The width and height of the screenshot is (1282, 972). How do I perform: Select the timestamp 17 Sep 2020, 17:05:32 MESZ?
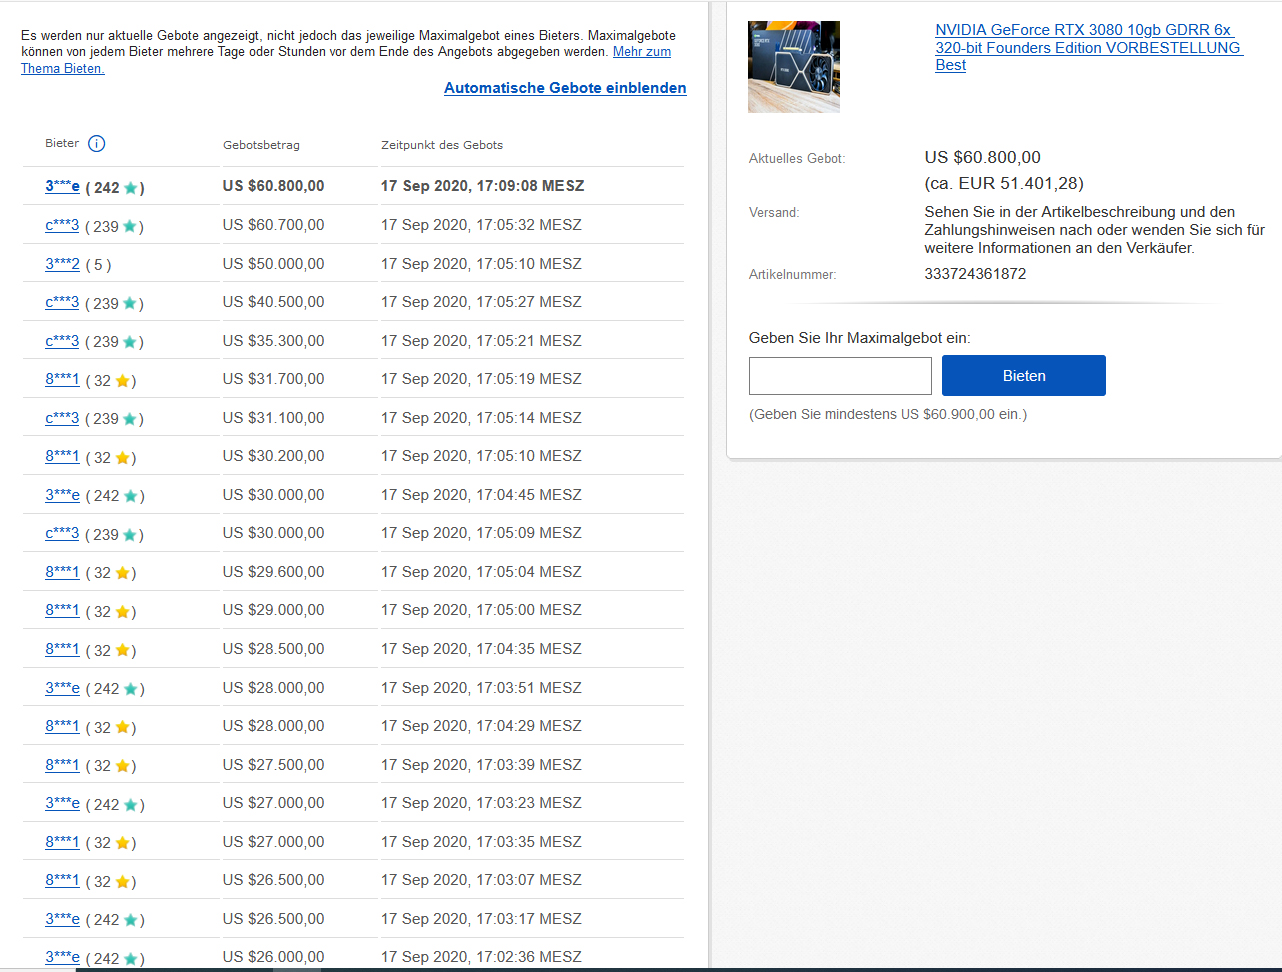pos(481,225)
